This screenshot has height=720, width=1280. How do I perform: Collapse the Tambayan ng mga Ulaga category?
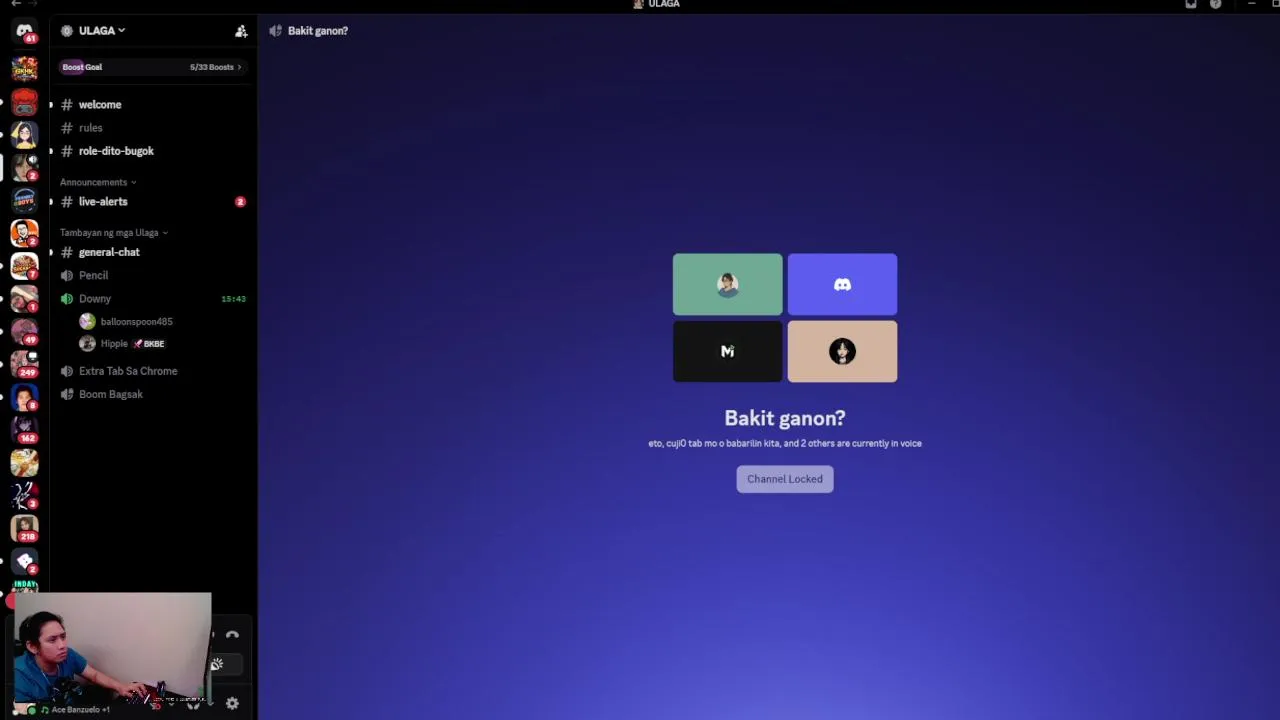(x=113, y=233)
